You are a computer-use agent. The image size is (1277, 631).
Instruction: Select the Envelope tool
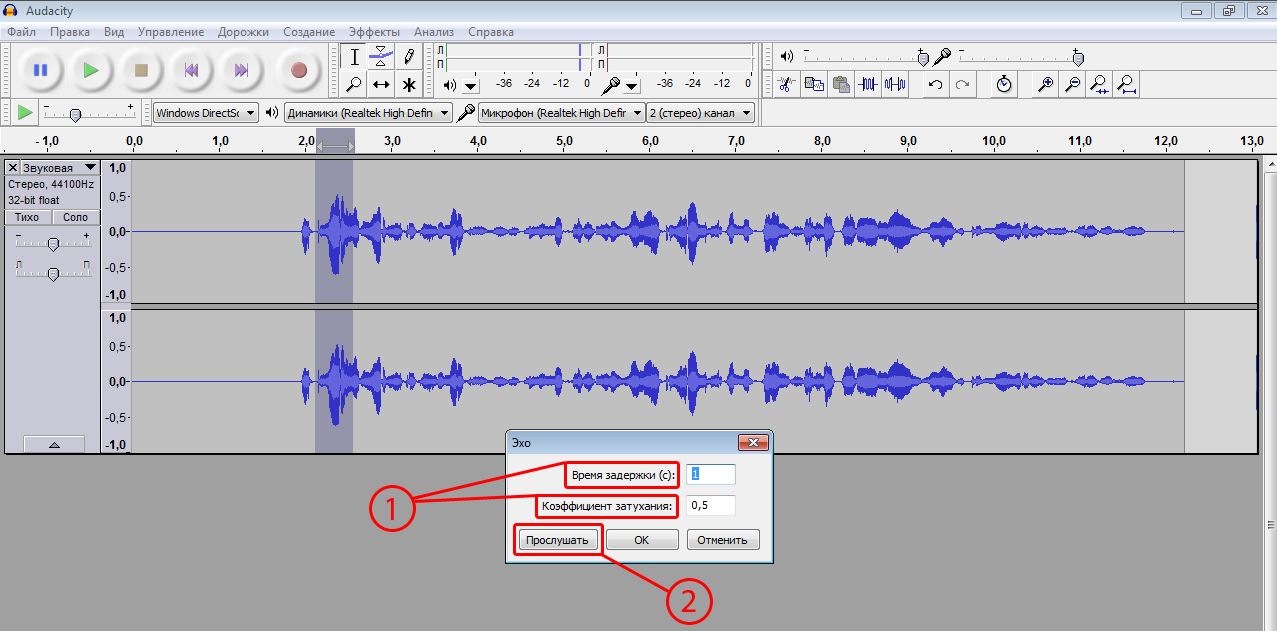coord(381,56)
